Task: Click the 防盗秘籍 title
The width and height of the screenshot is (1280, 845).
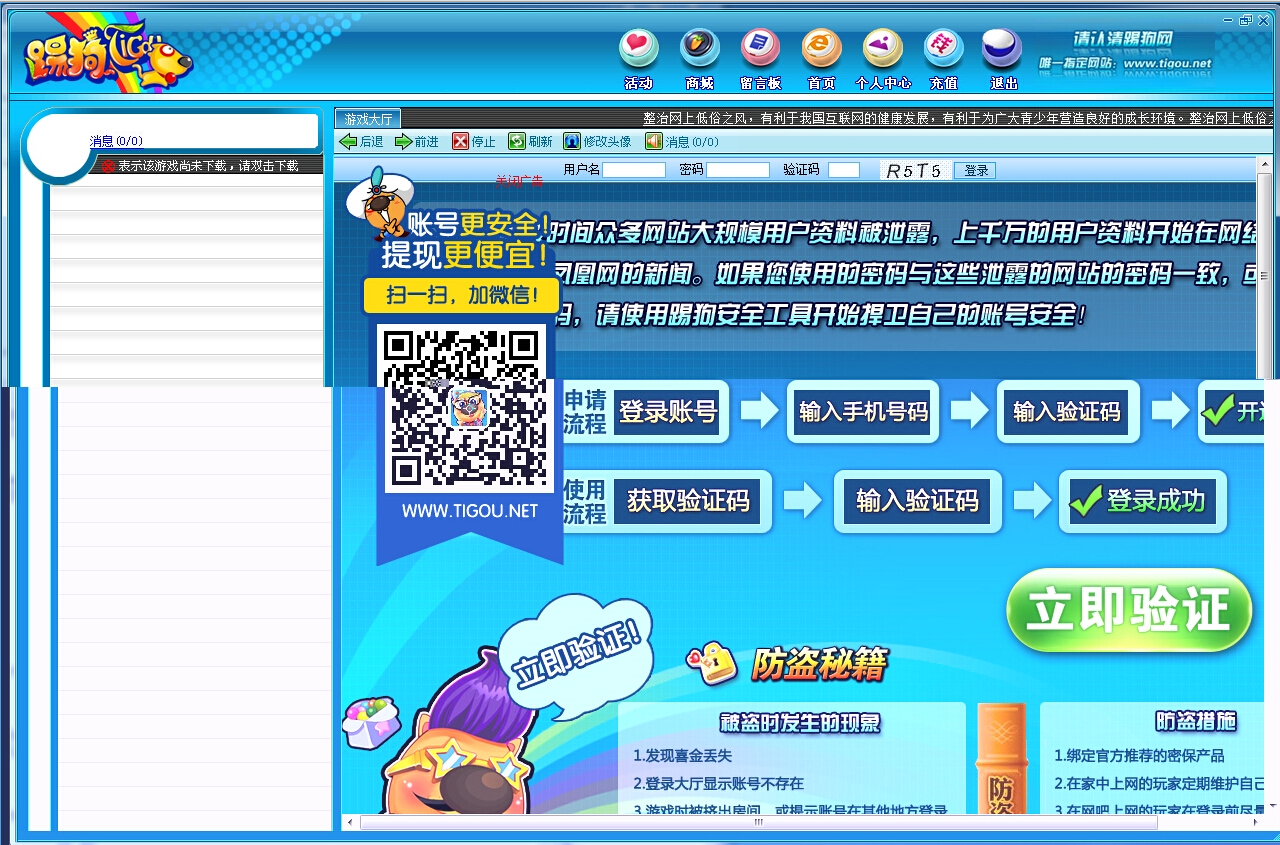Action: [x=819, y=664]
